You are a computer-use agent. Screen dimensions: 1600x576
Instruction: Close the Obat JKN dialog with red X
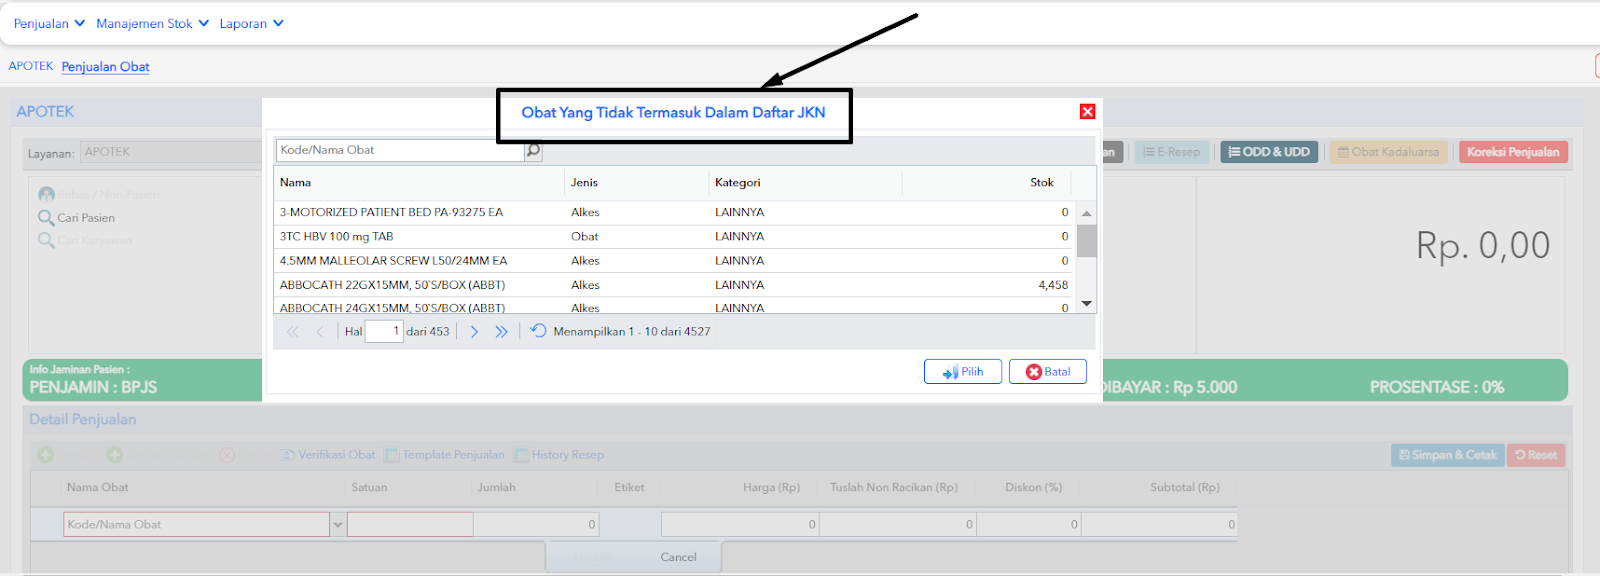click(1087, 112)
